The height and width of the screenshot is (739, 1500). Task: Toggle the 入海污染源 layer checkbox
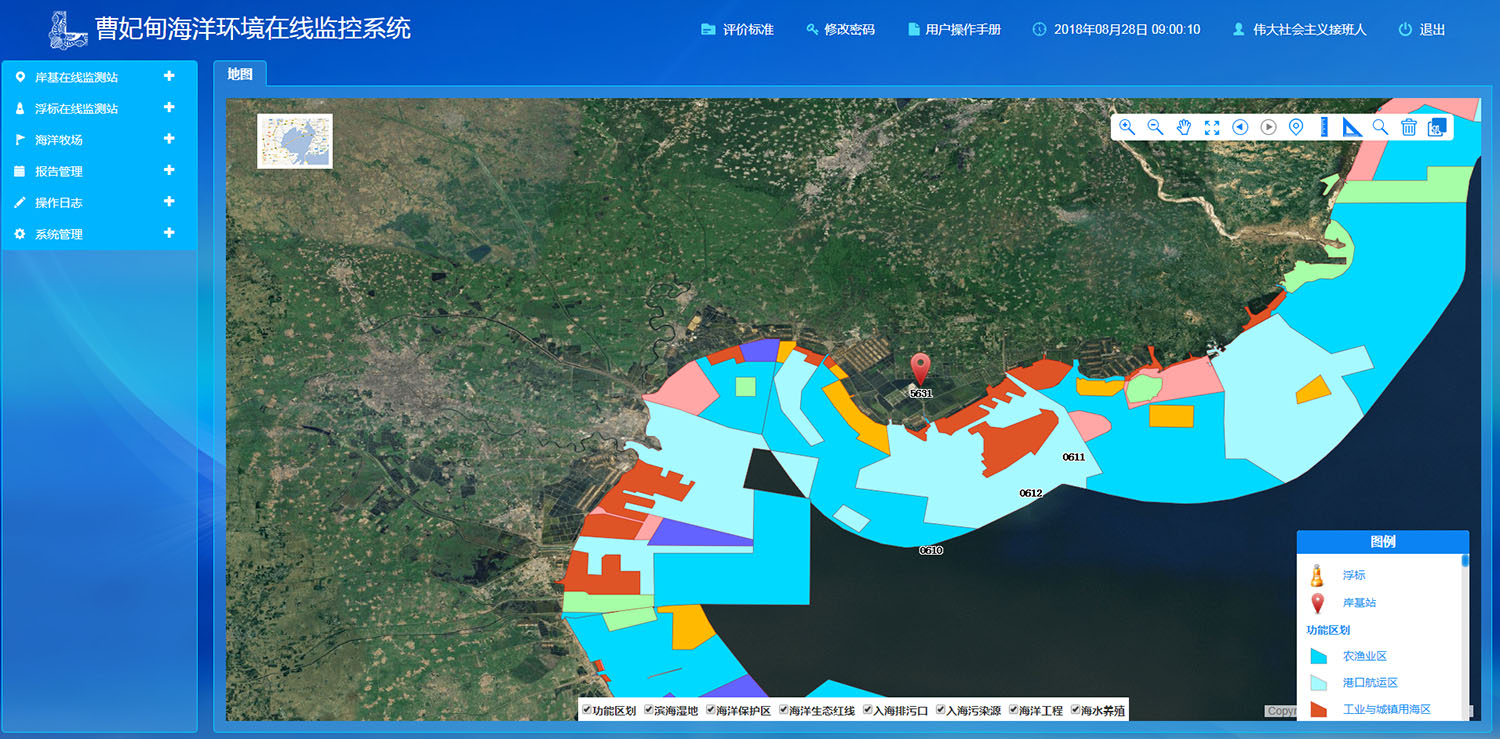pyautogui.click(x=941, y=710)
